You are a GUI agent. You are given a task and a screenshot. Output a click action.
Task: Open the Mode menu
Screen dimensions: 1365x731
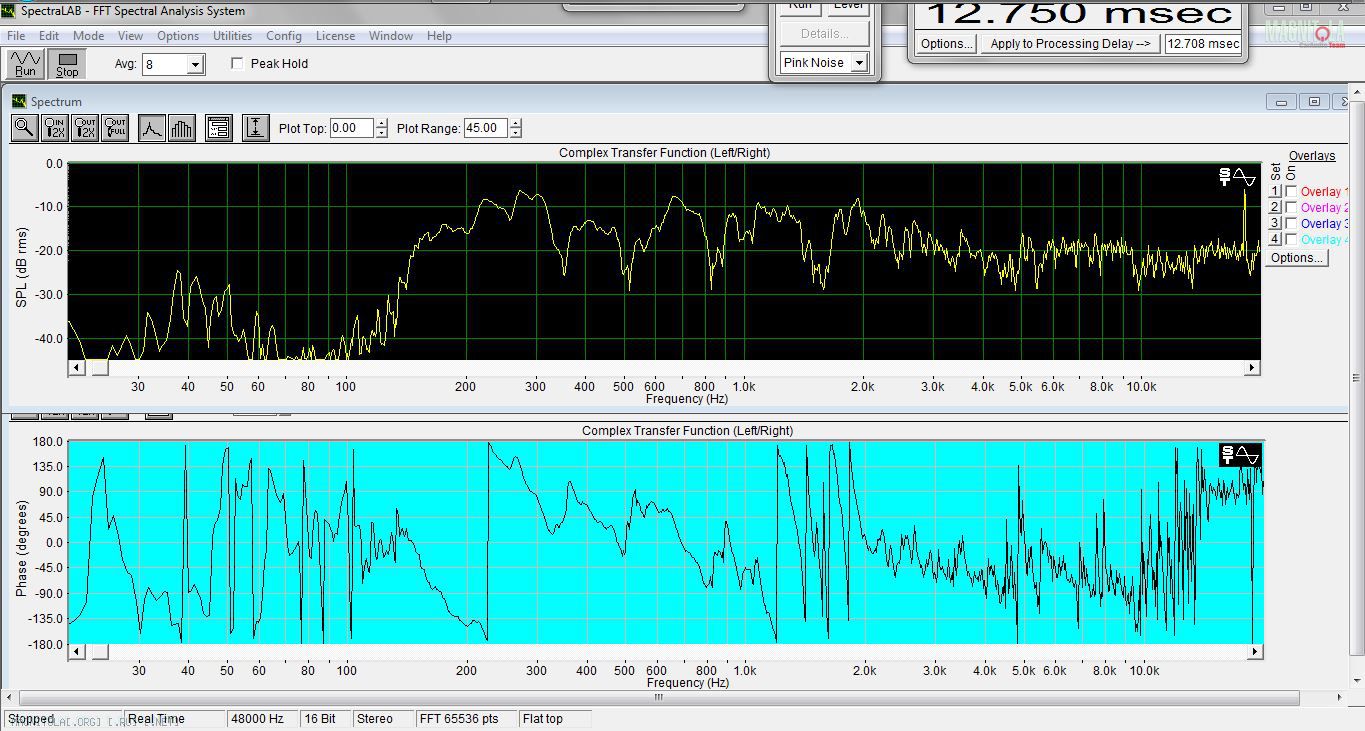click(x=88, y=36)
